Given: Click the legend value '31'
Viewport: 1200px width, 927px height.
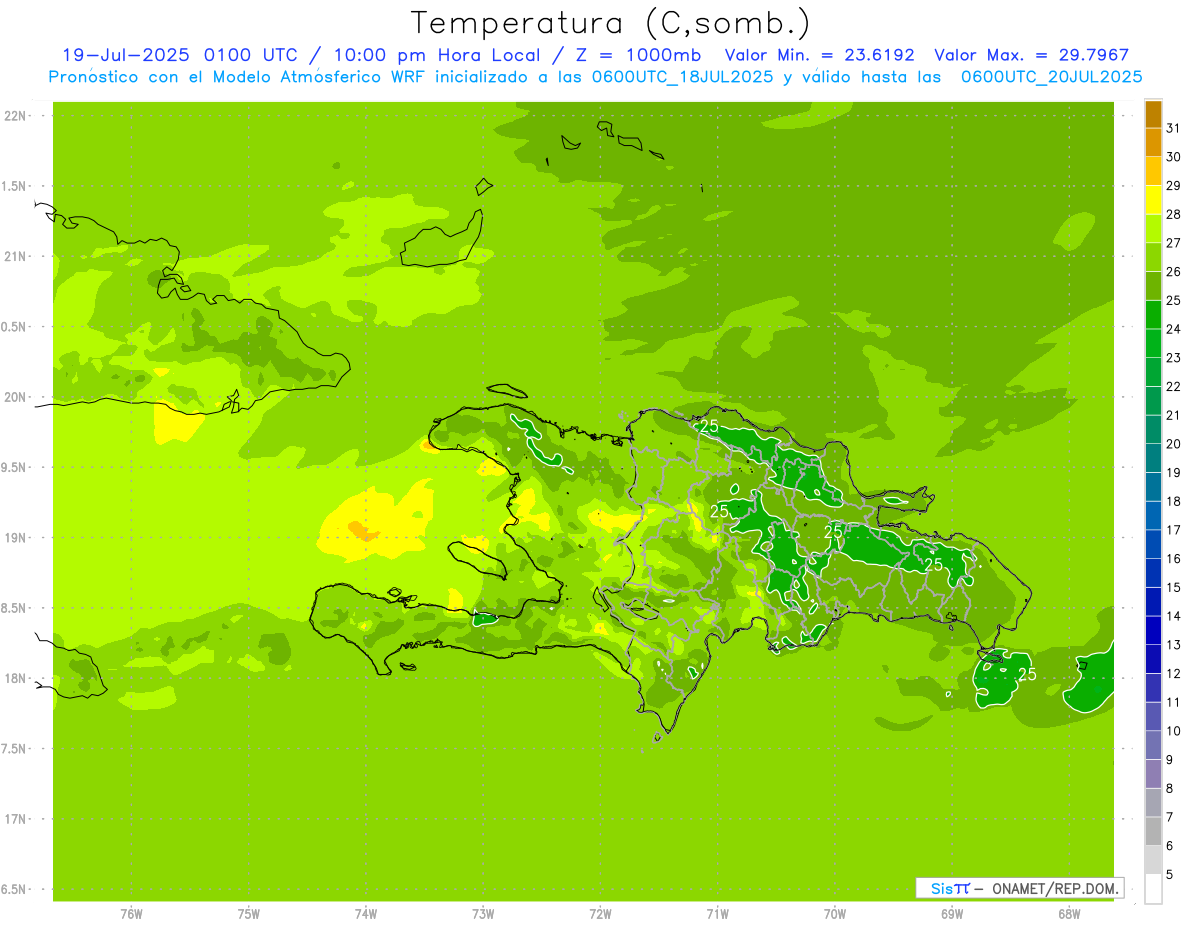Looking at the screenshot, I should tap(1174, 128).
